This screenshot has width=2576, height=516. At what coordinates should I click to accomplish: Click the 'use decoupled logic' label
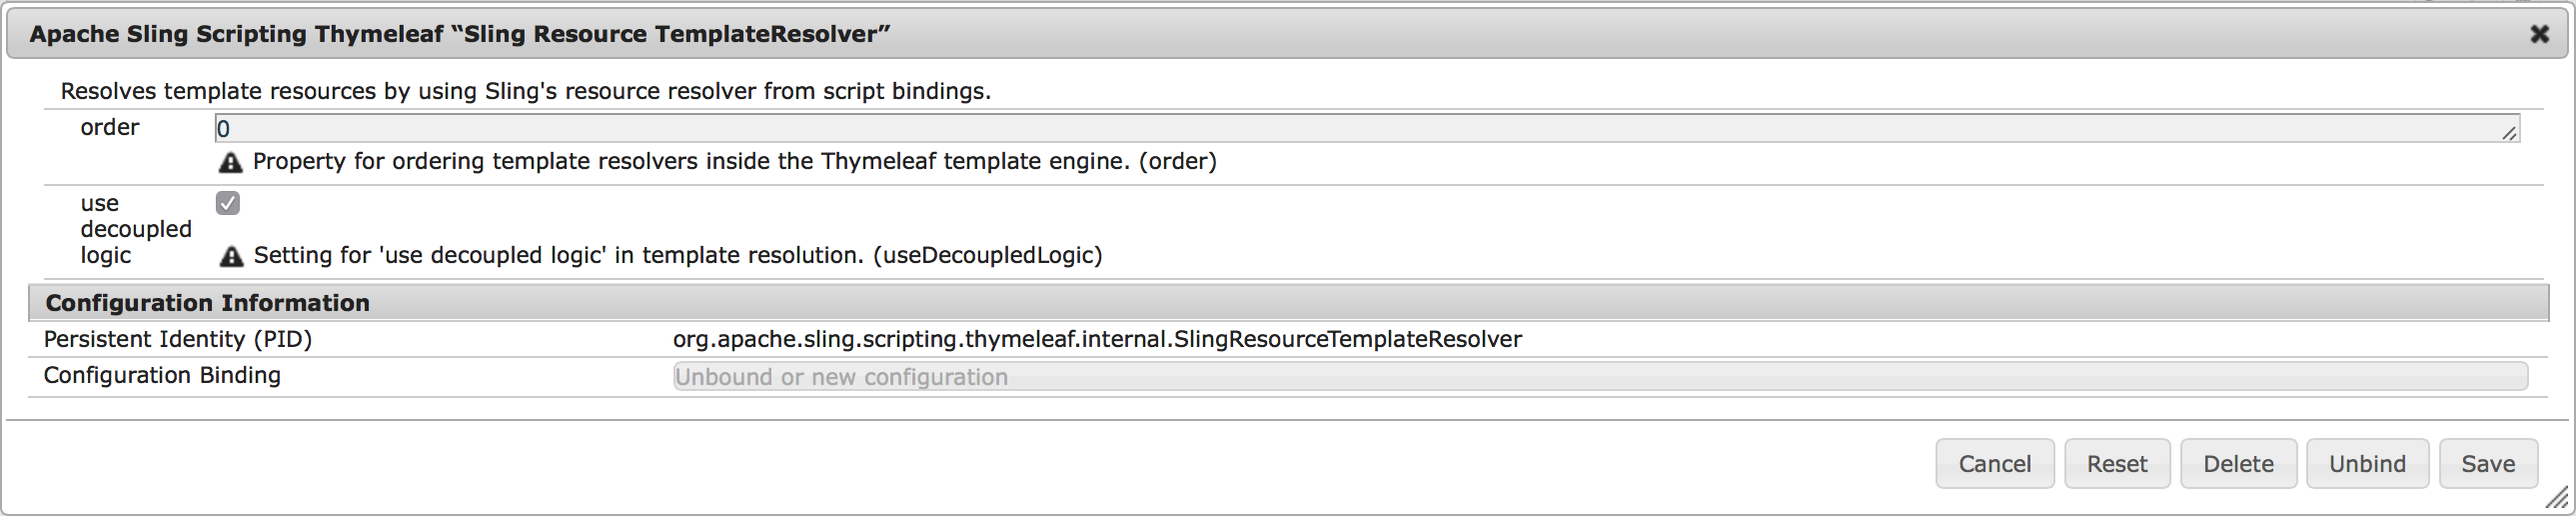point(135,229)
